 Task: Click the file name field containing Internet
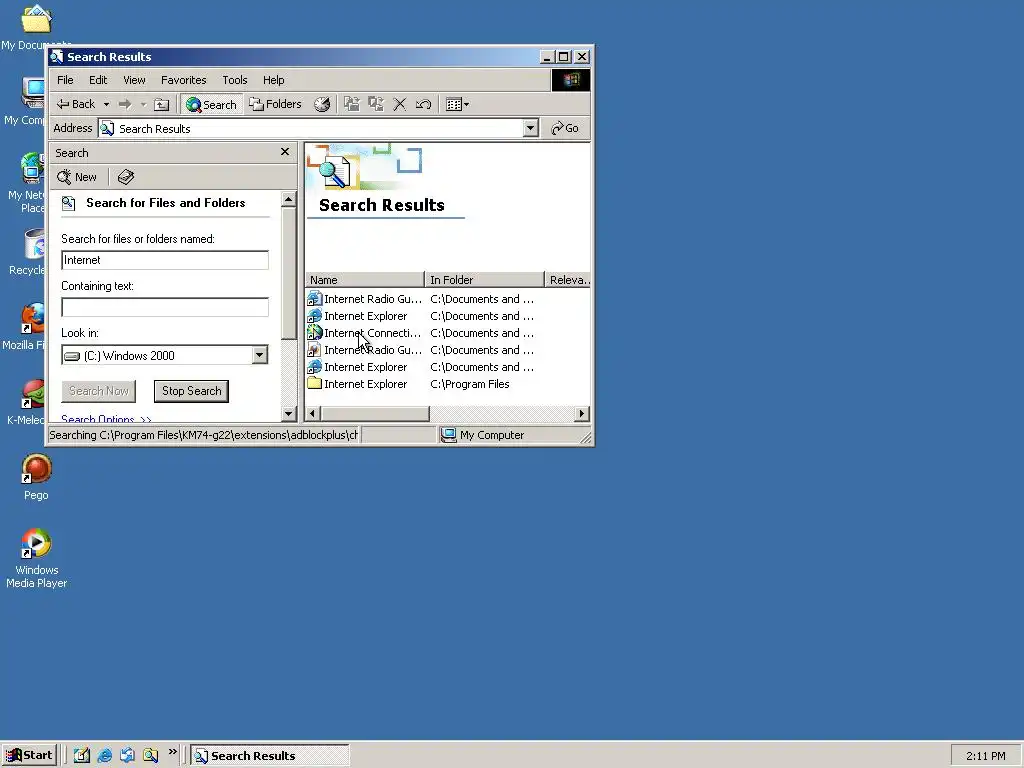pos(165,260)
